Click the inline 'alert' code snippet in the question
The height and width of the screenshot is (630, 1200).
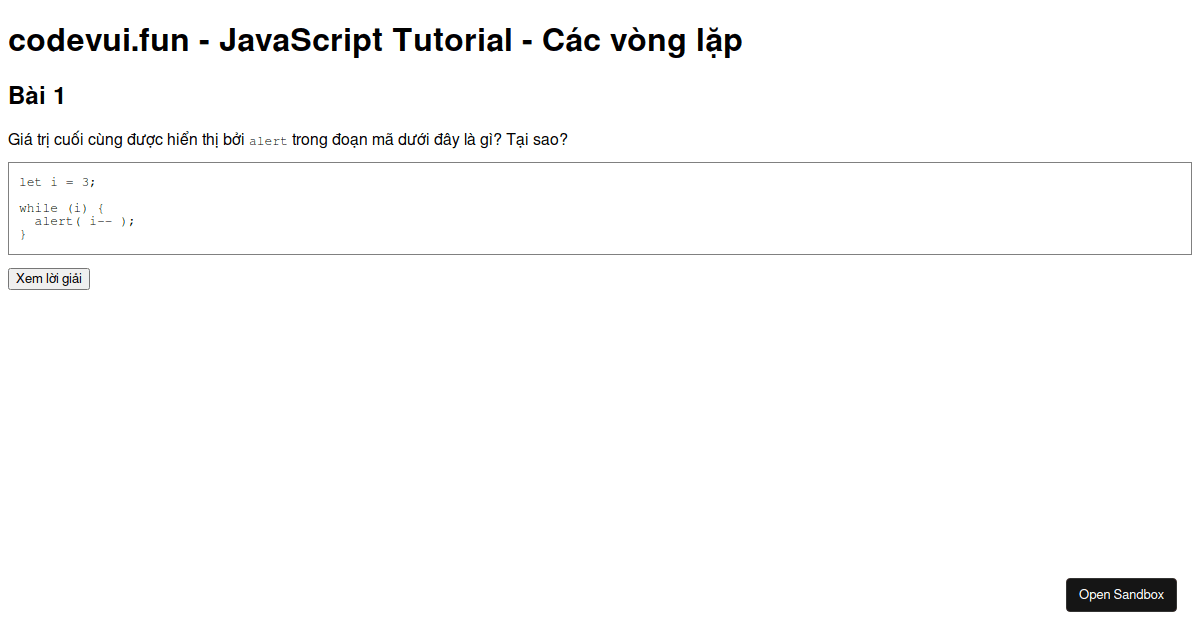(x=268, y=141)
